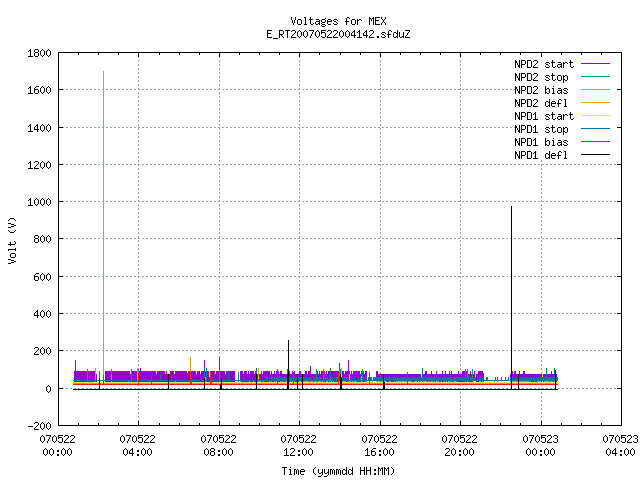Click the "NPD2 start" legend label
This screenshot has width=640, height=480.
coord(544,64)
